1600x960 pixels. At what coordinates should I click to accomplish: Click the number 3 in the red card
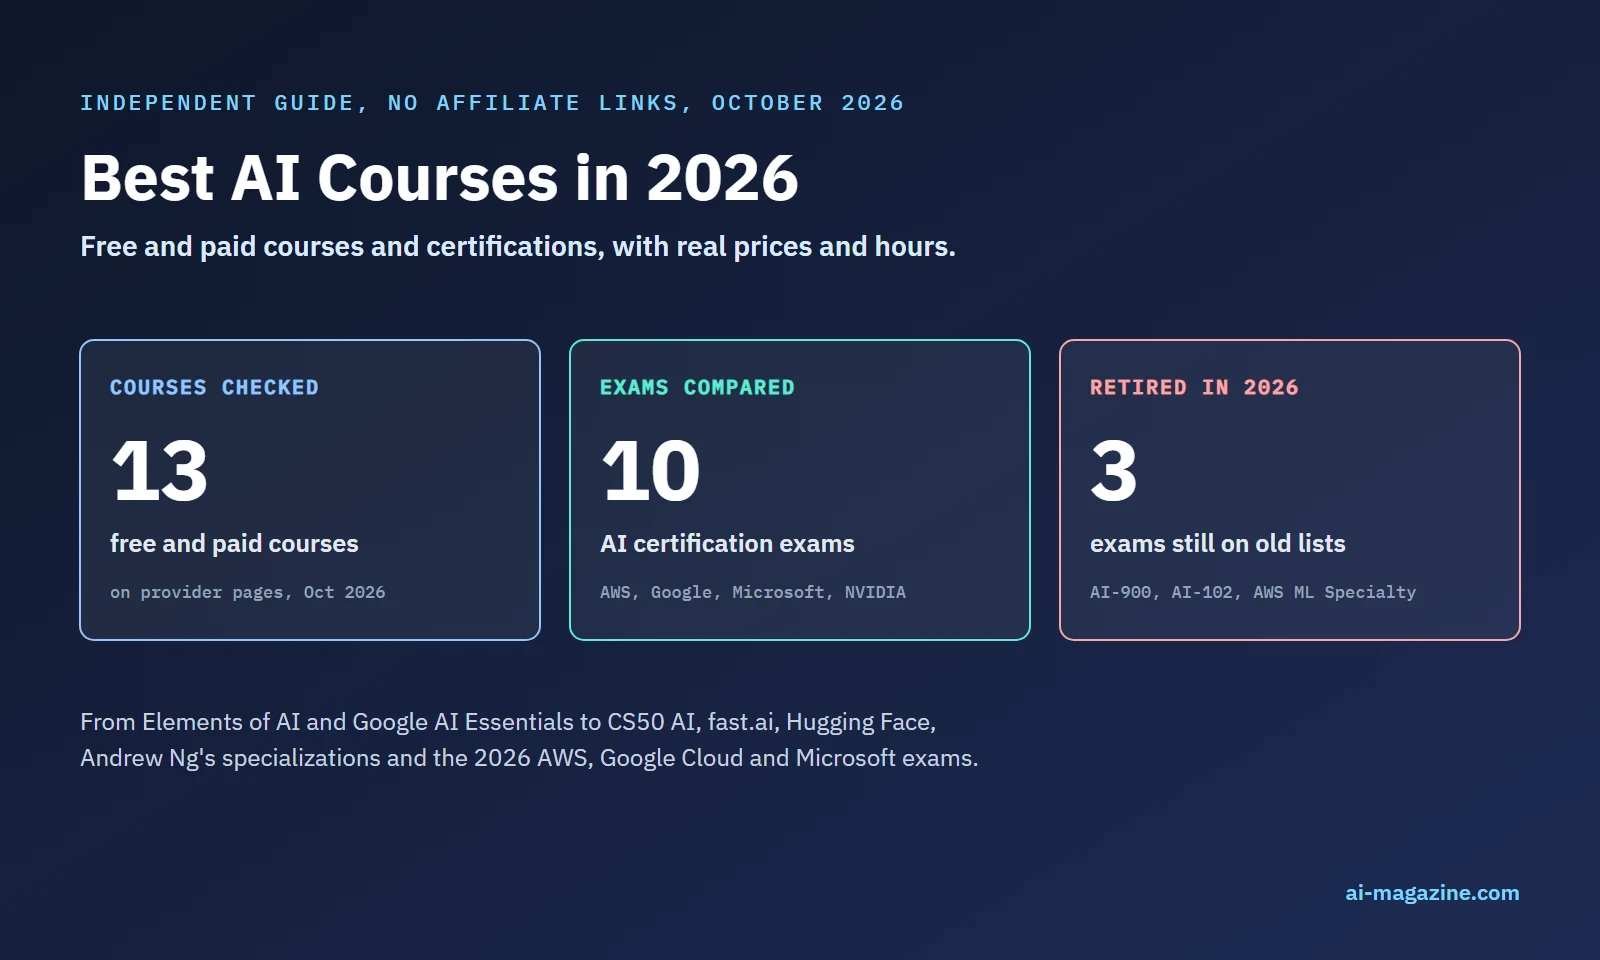click(x=1114, y=470)
